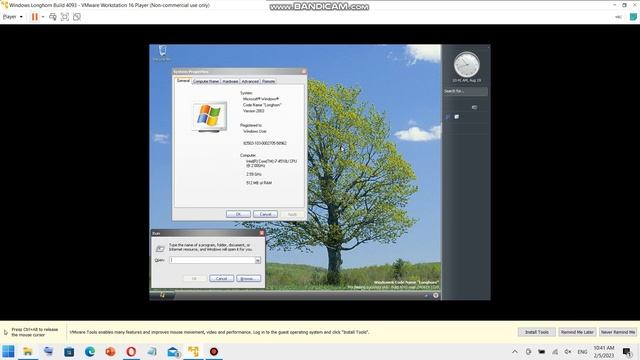This screenshot has height=360, width=640.
Task: Open Microsoft Store from the taskbar
Action: [69, 351]
